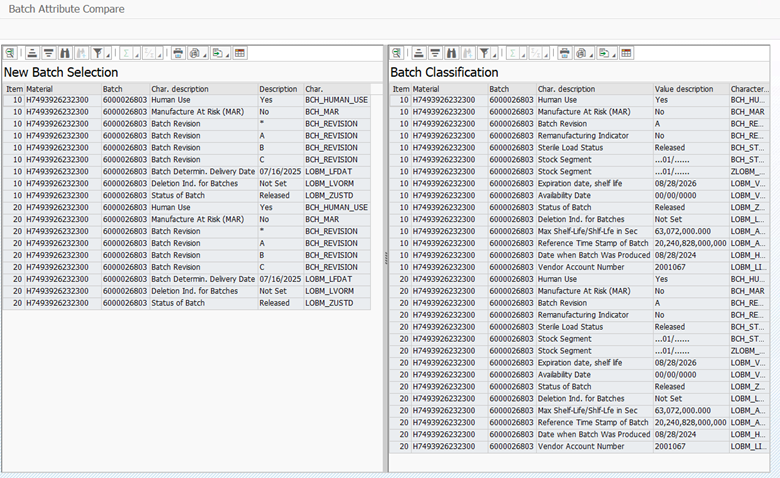Open Views icon in New Batch Selection toolbar
780x478 pixels.
click(x=195, y=53)
